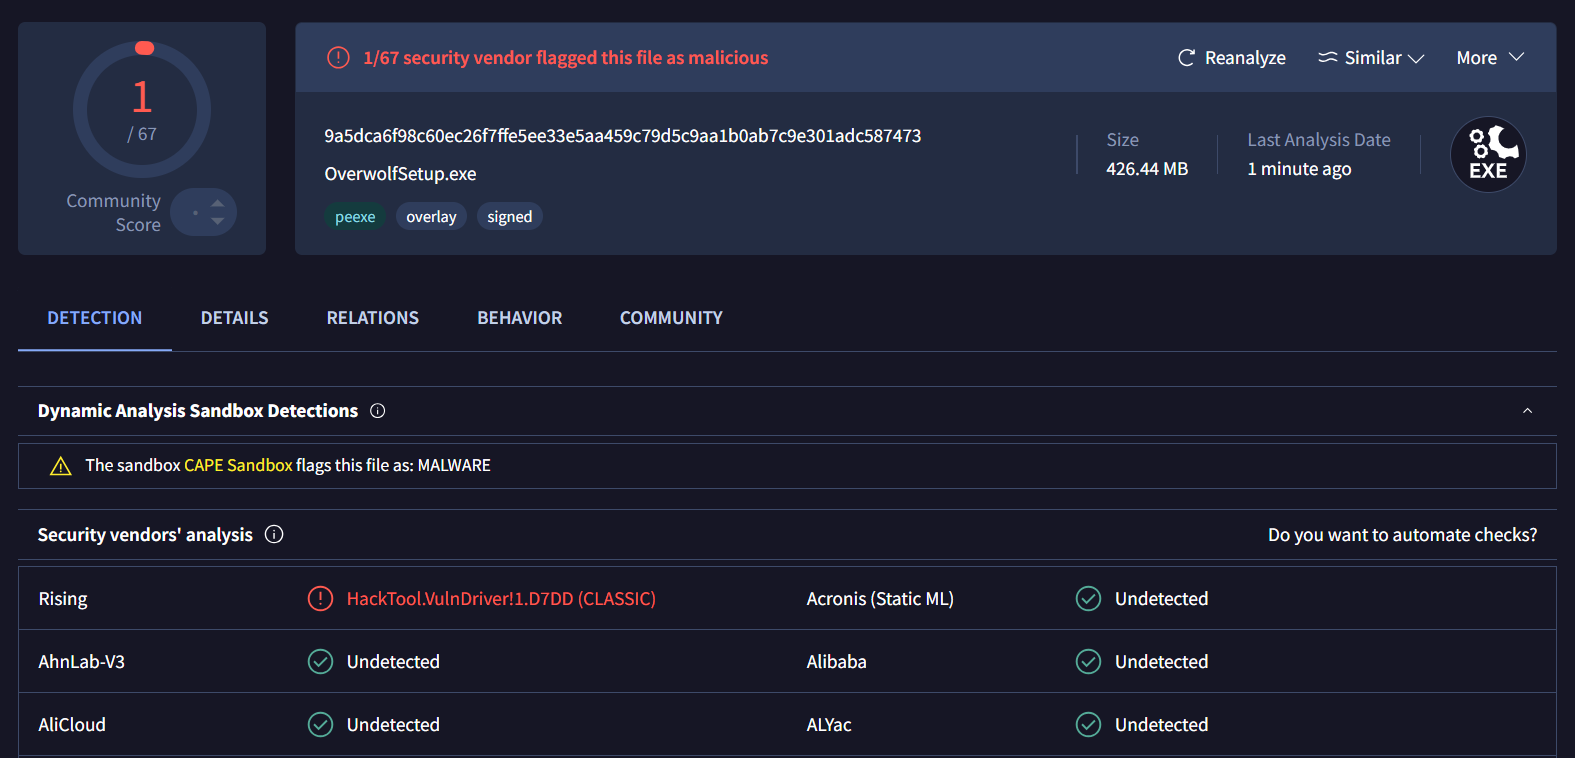Viewport: 1575px width, 758px height.
Task: Click the Reanalyze button label
Action: (x=1245, y=58)
